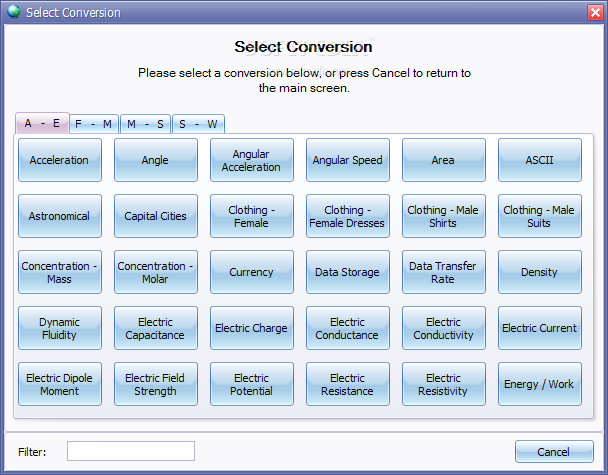The image size is (608, 475).
Task: Click the Density conversion button
Action: 539,272
